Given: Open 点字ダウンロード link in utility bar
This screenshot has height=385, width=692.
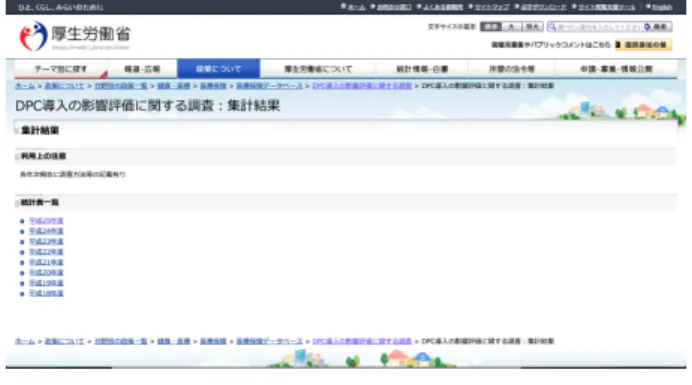Looking at the screenshot, I should (543, 7).
